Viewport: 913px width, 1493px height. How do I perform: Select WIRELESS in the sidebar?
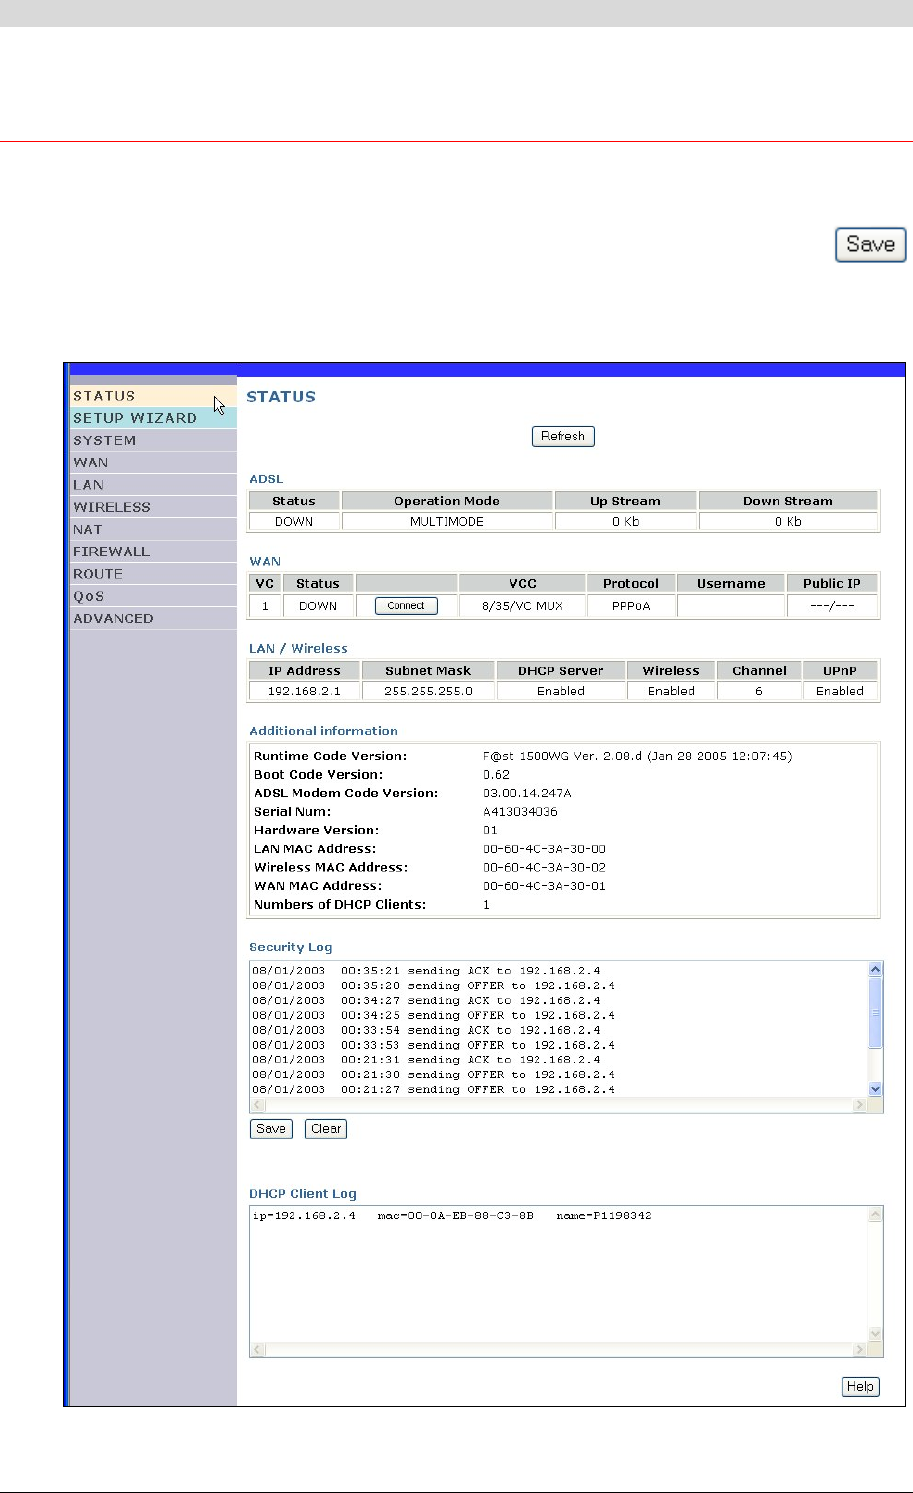(153, 507)
